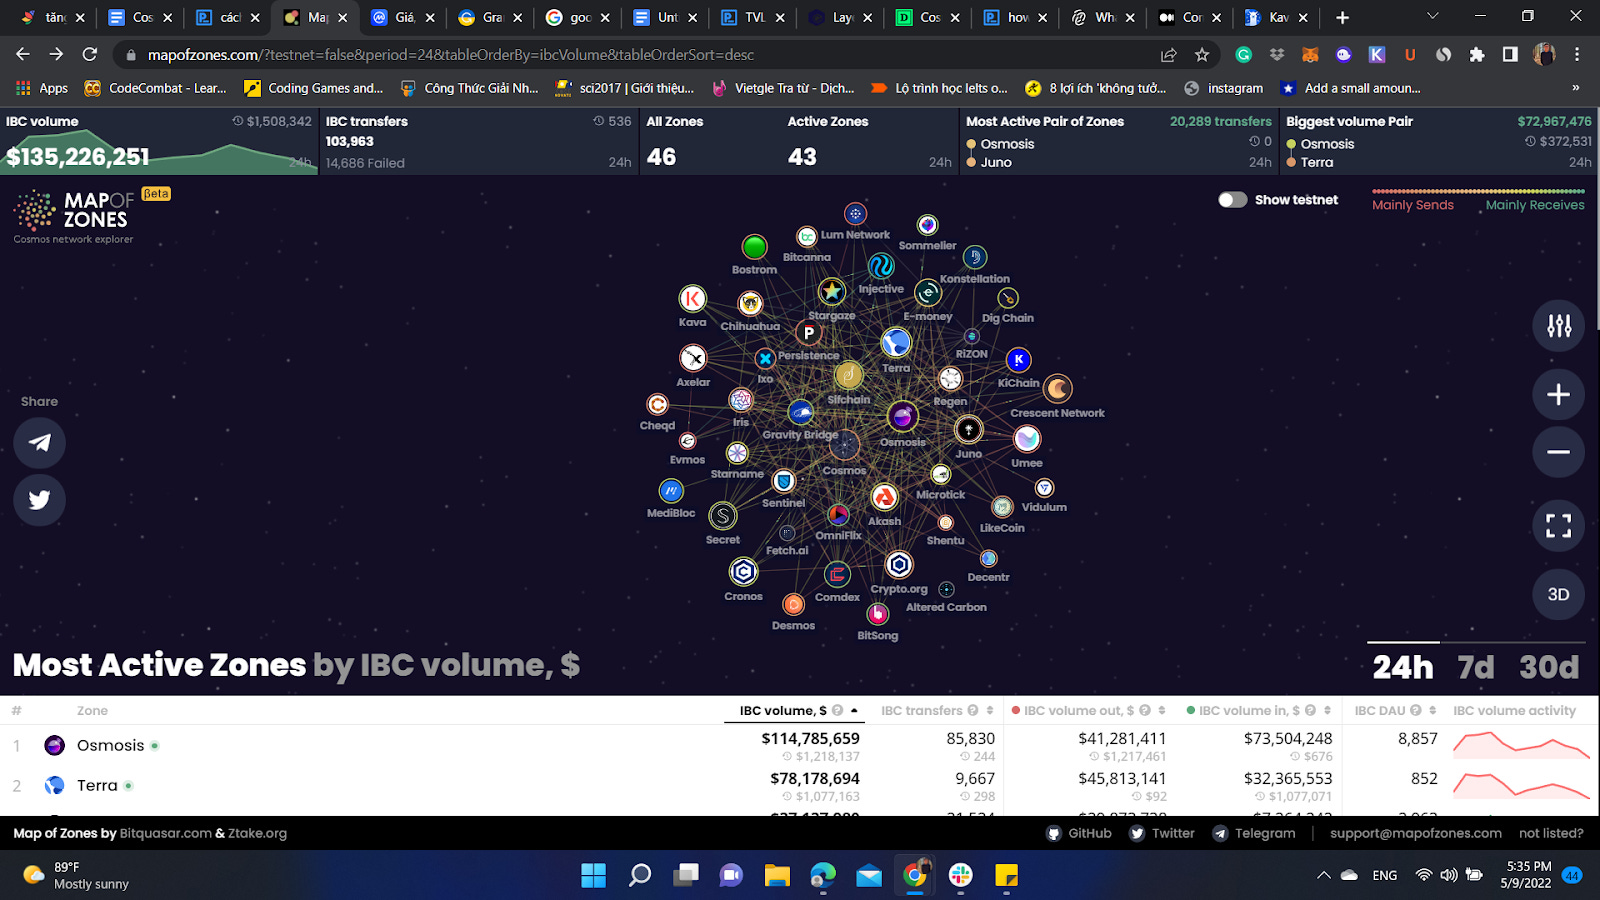Bookmark this page with star icon
Image resolution: width=1600 pixels, height=900 pixels.
click(x=1202, y=55)
